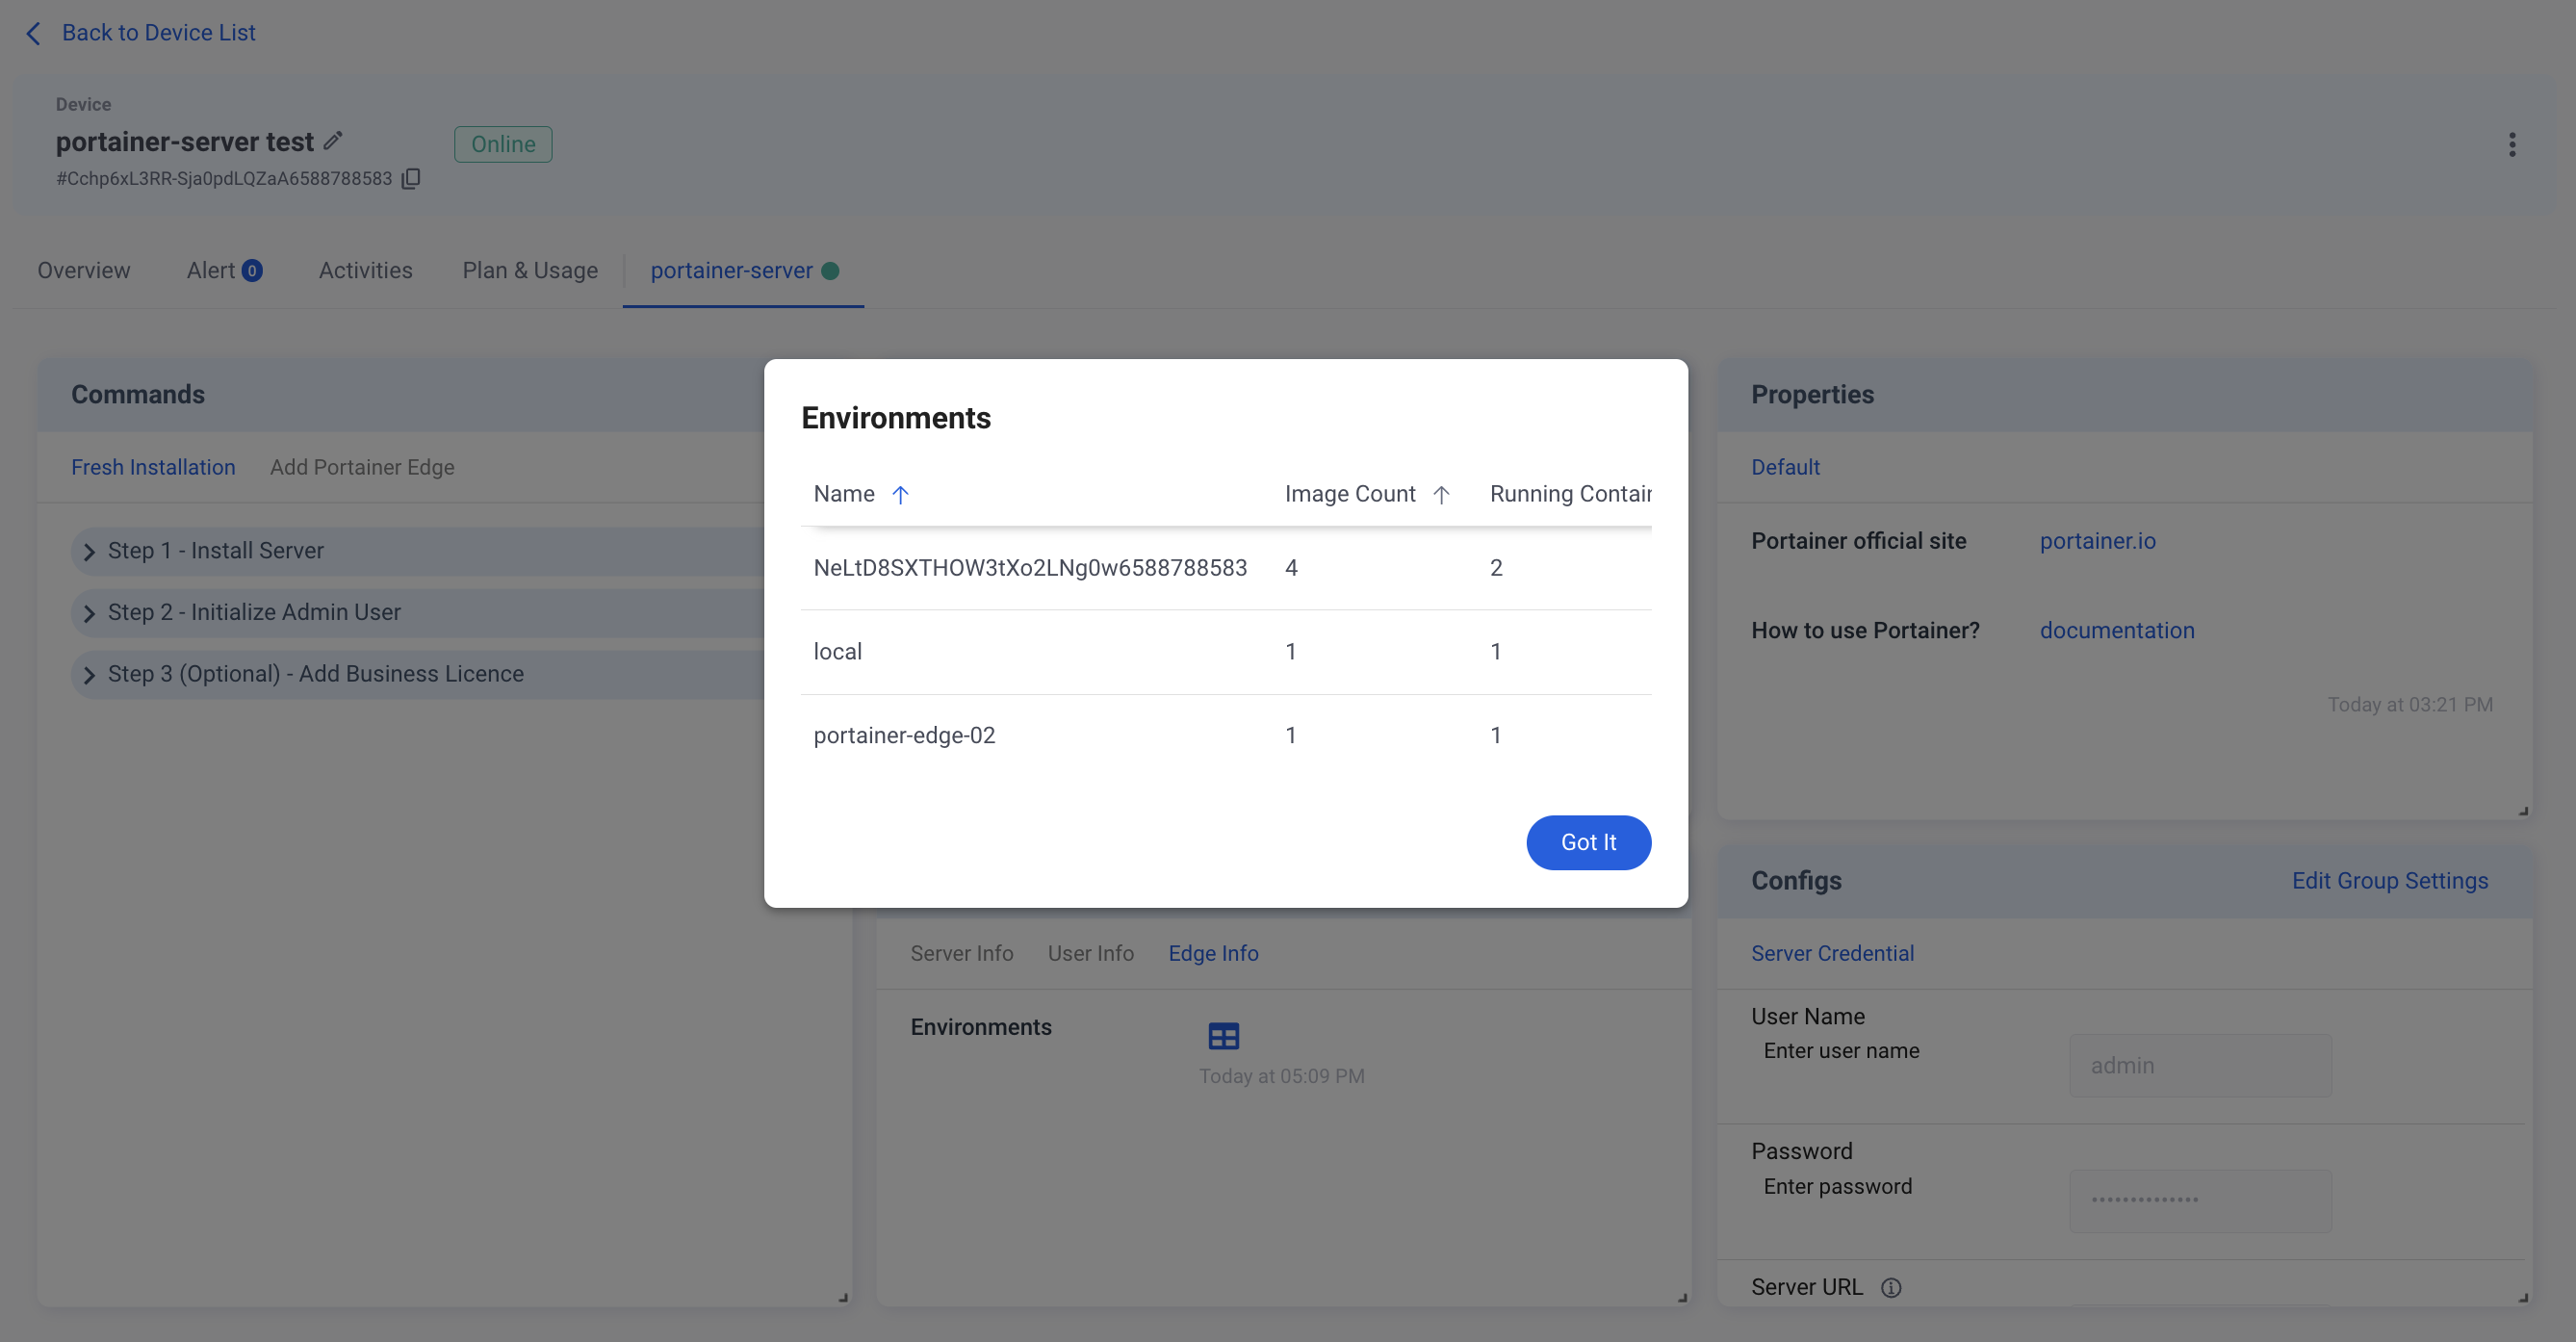Click Edge Info panel resize handle
Image resolution: width=2576 pixels, height=1342 pixels.
[1682, 1298]
